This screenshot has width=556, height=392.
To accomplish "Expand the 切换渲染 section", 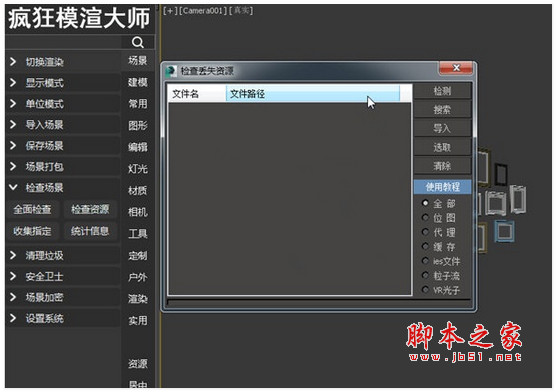I will tap(63, 62).
